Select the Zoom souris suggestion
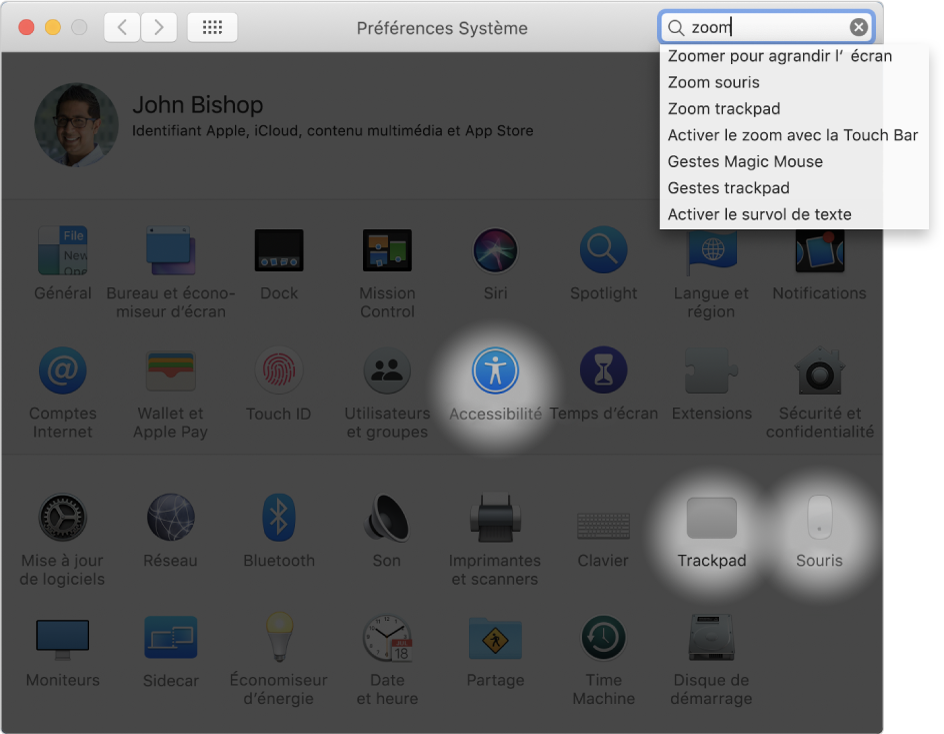The height and width of the screenshot is (734, 944). pos(794,82)
